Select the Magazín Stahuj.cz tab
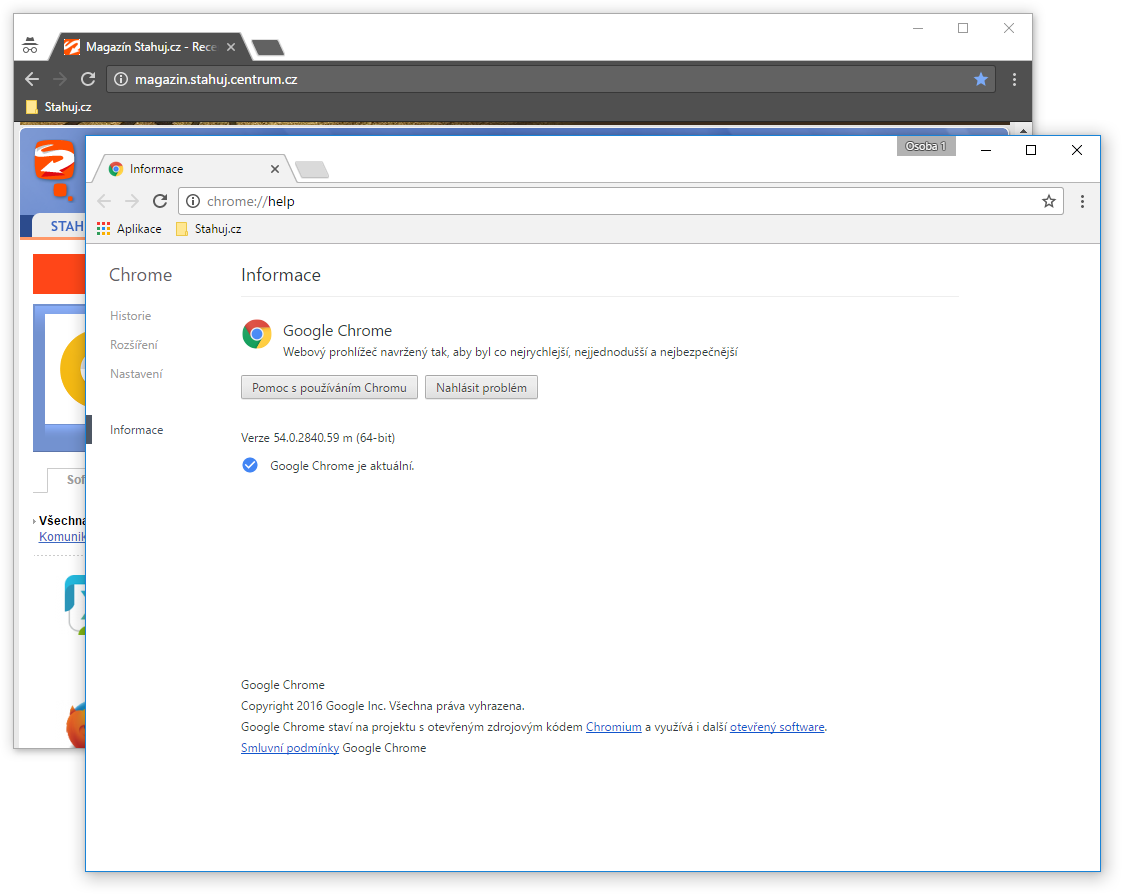This screenshot has width=1122, height=894. 149,47
